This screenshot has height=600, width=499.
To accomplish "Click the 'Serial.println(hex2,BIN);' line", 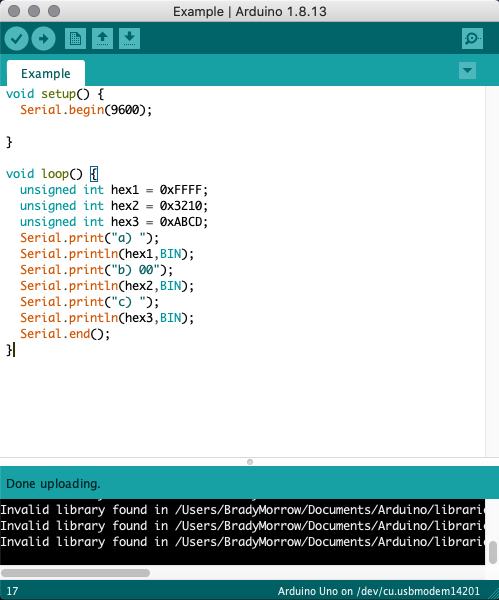I will click(x=107, y=286).
